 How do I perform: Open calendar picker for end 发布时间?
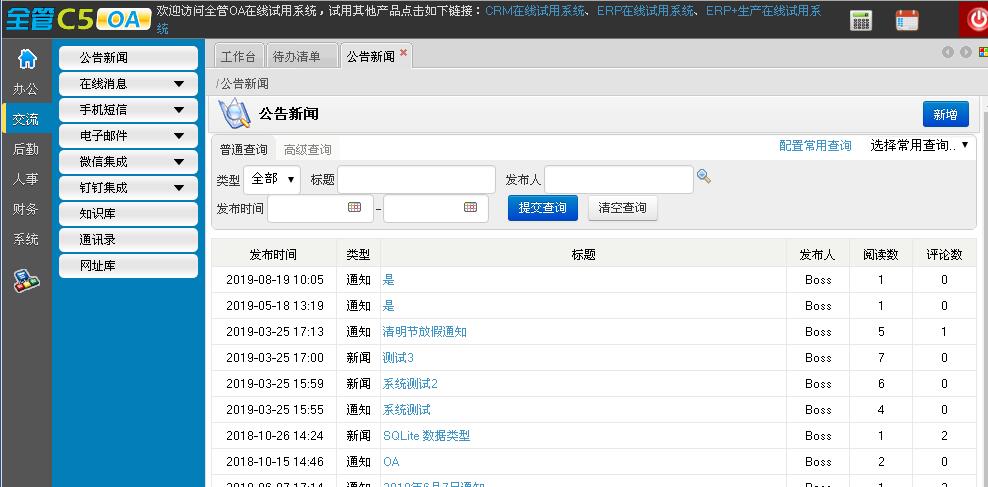point(470,207)
